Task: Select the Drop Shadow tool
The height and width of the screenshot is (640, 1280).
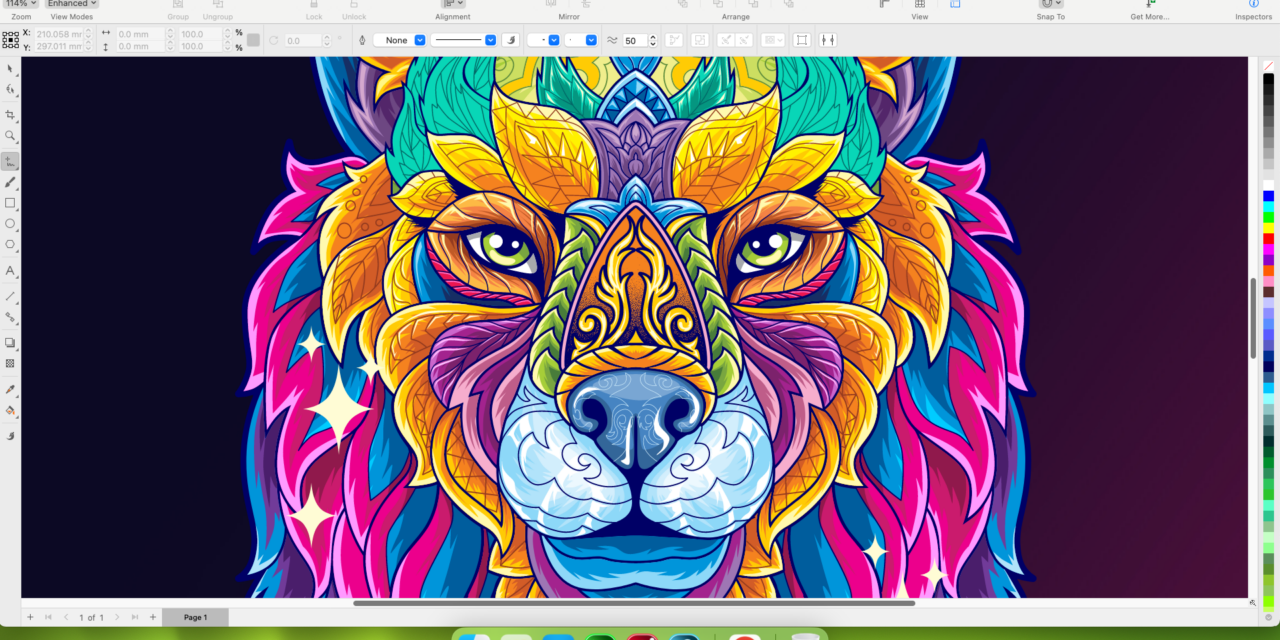Action: (x=10, y=343)
